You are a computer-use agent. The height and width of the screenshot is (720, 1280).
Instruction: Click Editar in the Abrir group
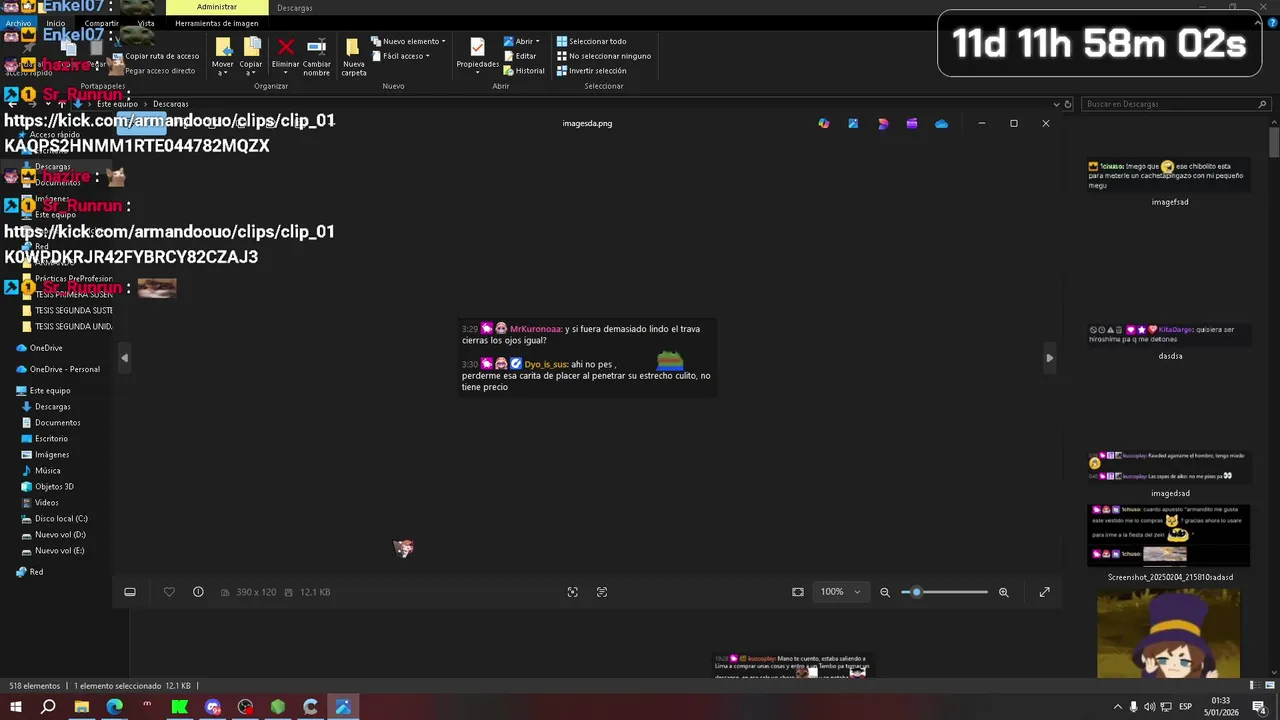(x=520, y=56)
